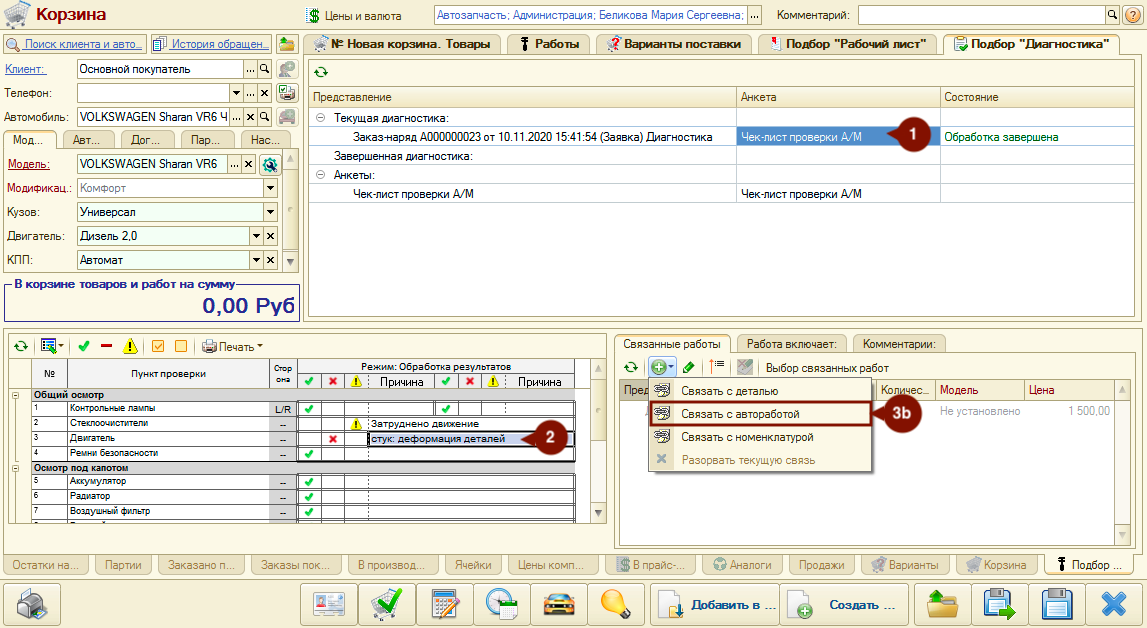Click the red cross mark for Двигатель
Viewport: 1147px width, 628px height.
point(333,439)
